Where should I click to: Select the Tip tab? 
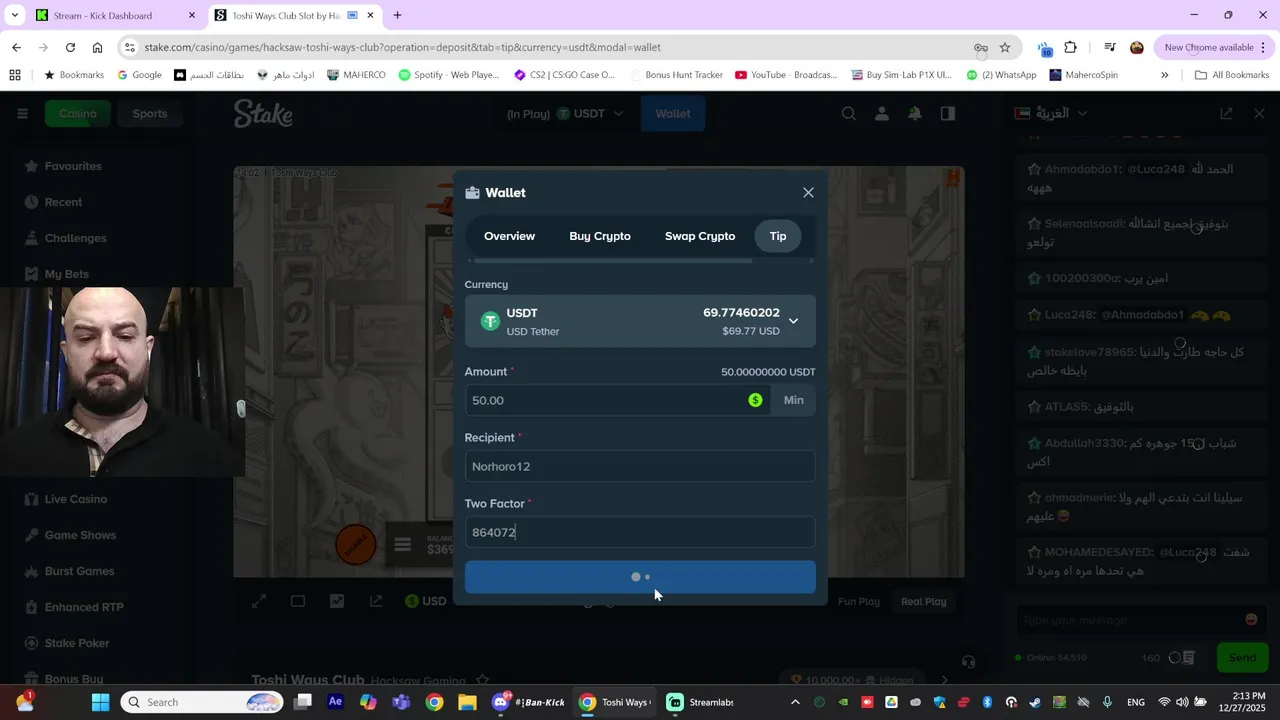click(778, 236)
